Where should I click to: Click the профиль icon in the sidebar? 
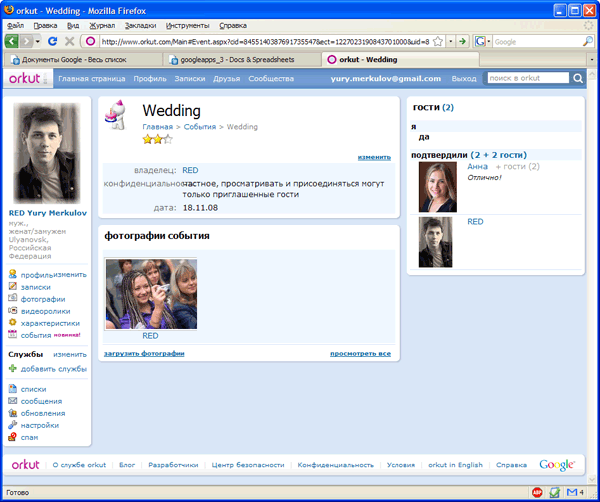13,274
